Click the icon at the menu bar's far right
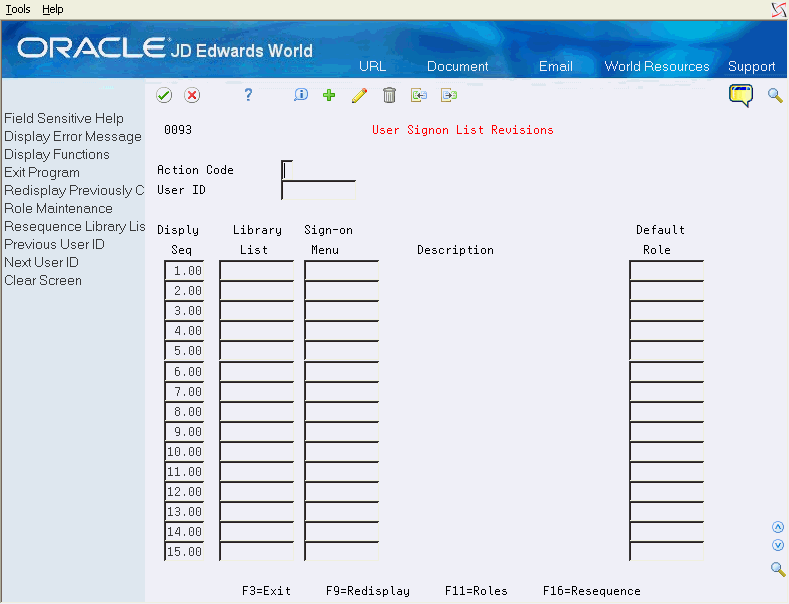789x604 pixels. point(778,10)
